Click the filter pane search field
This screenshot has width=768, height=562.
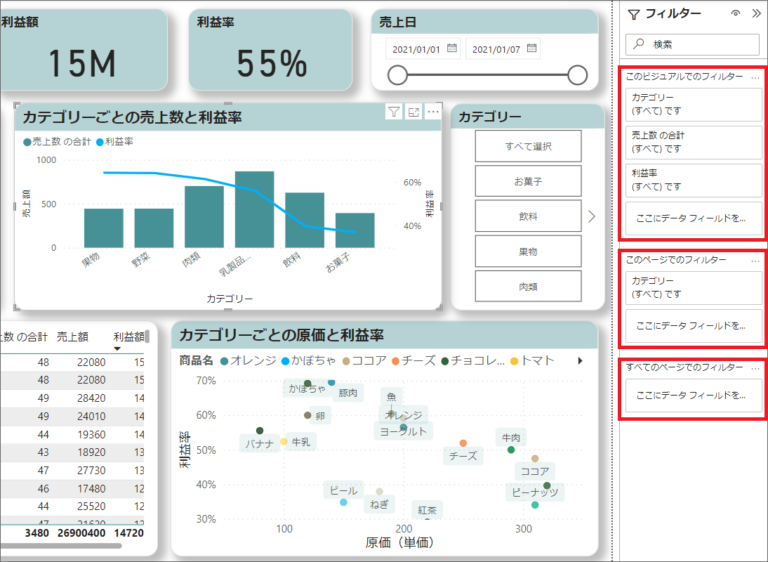point(693,45)
